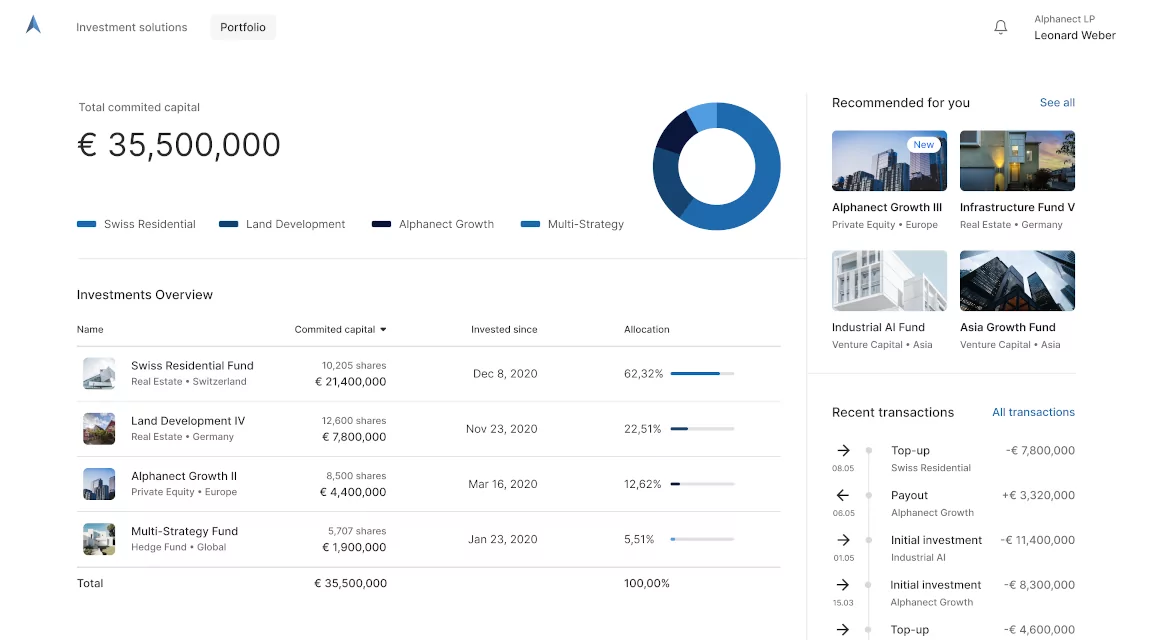Click the Allocation column header

(x=647, y=330)
